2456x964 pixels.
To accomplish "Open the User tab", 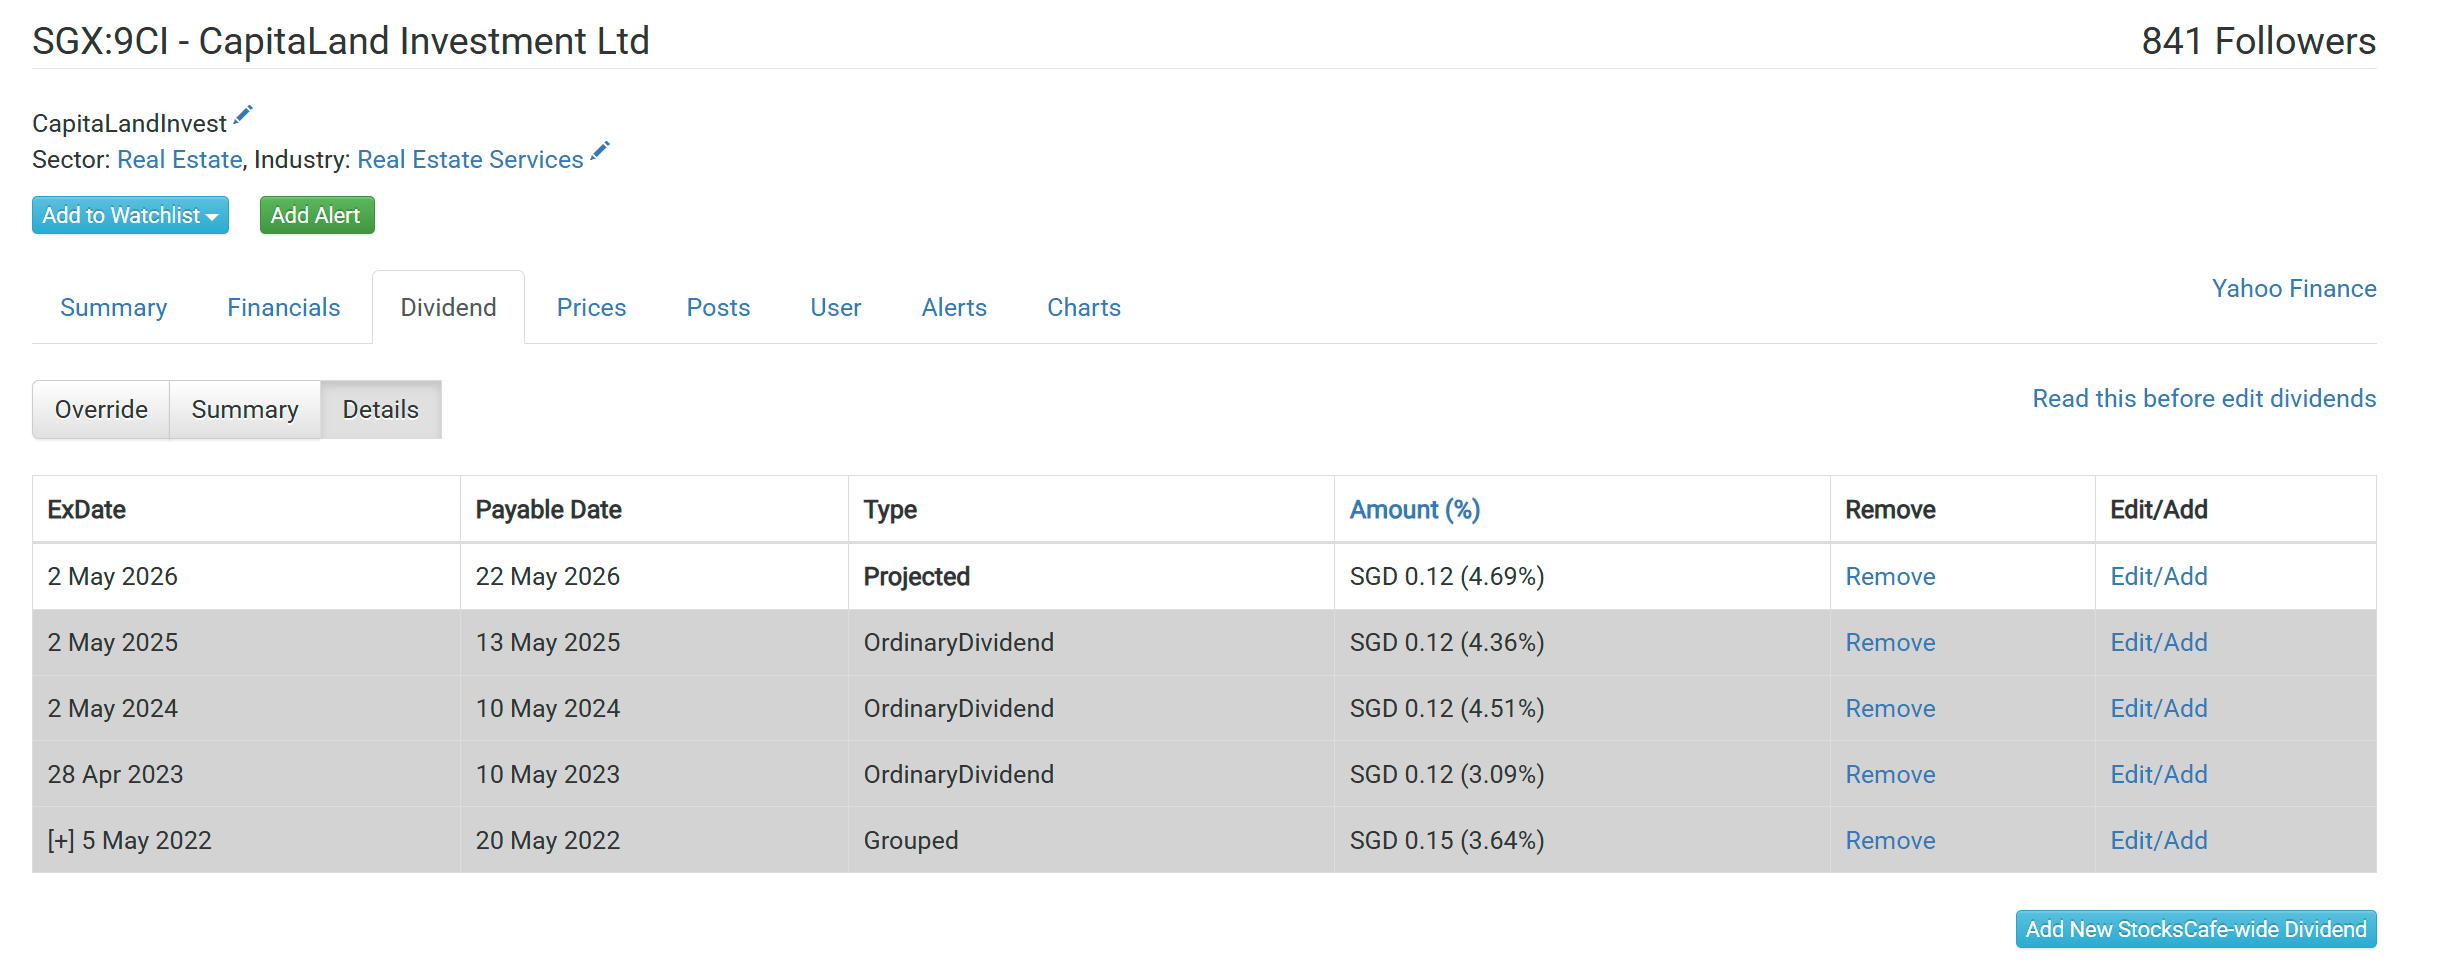I will pyautogui.click(x=836, y=307).
